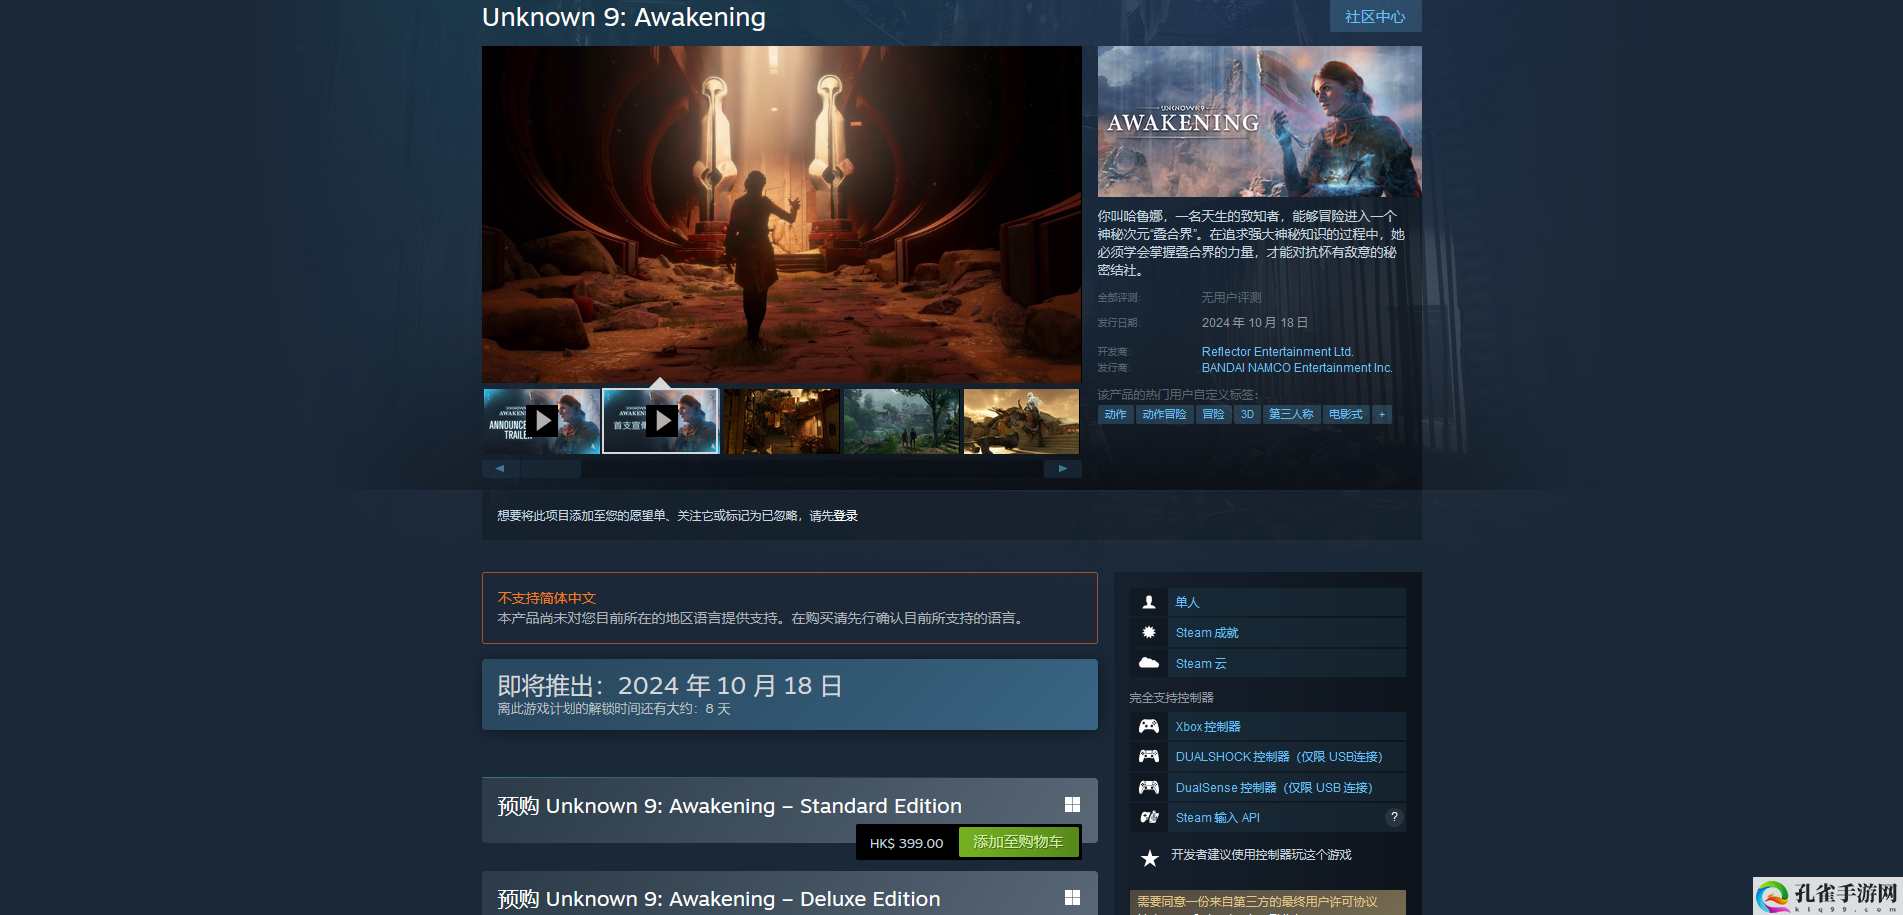Select the 动作 tag
Image resolution: width=1903 pixels, height=915 pixels.
pyautogui.click(x=1115, y=414)
